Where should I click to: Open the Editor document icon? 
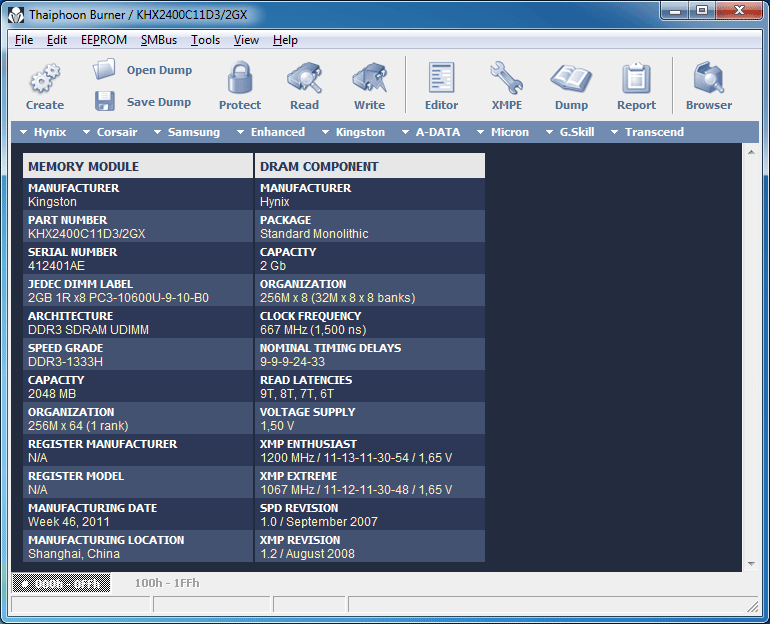pyautogui.click(x=441, y=78)
